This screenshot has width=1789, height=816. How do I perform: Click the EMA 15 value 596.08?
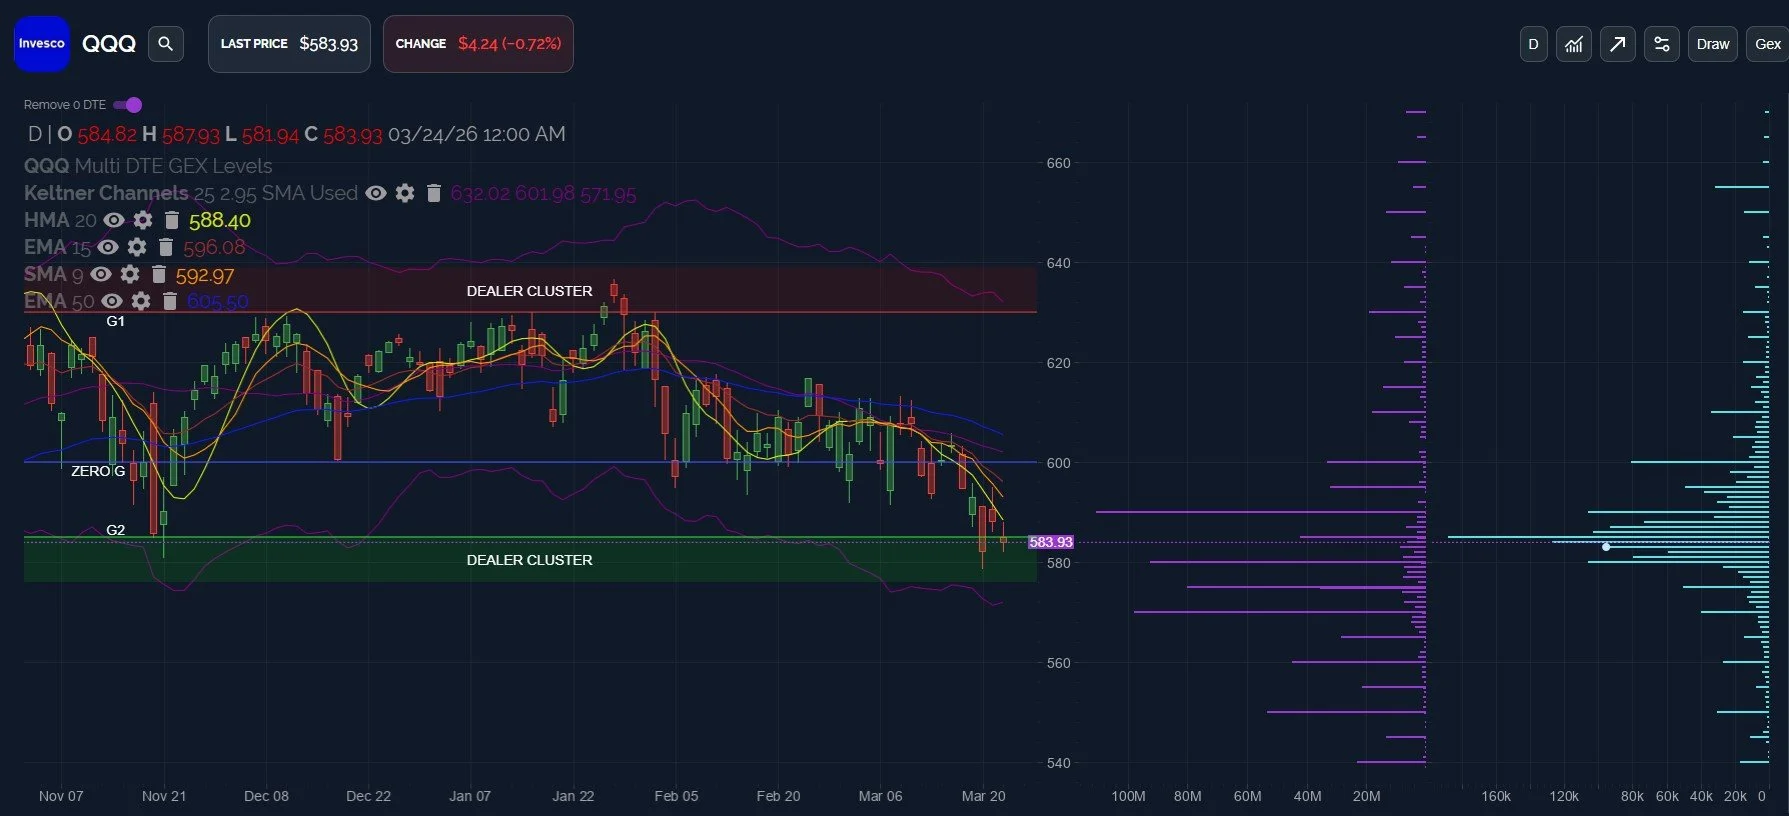click(214, 247)
